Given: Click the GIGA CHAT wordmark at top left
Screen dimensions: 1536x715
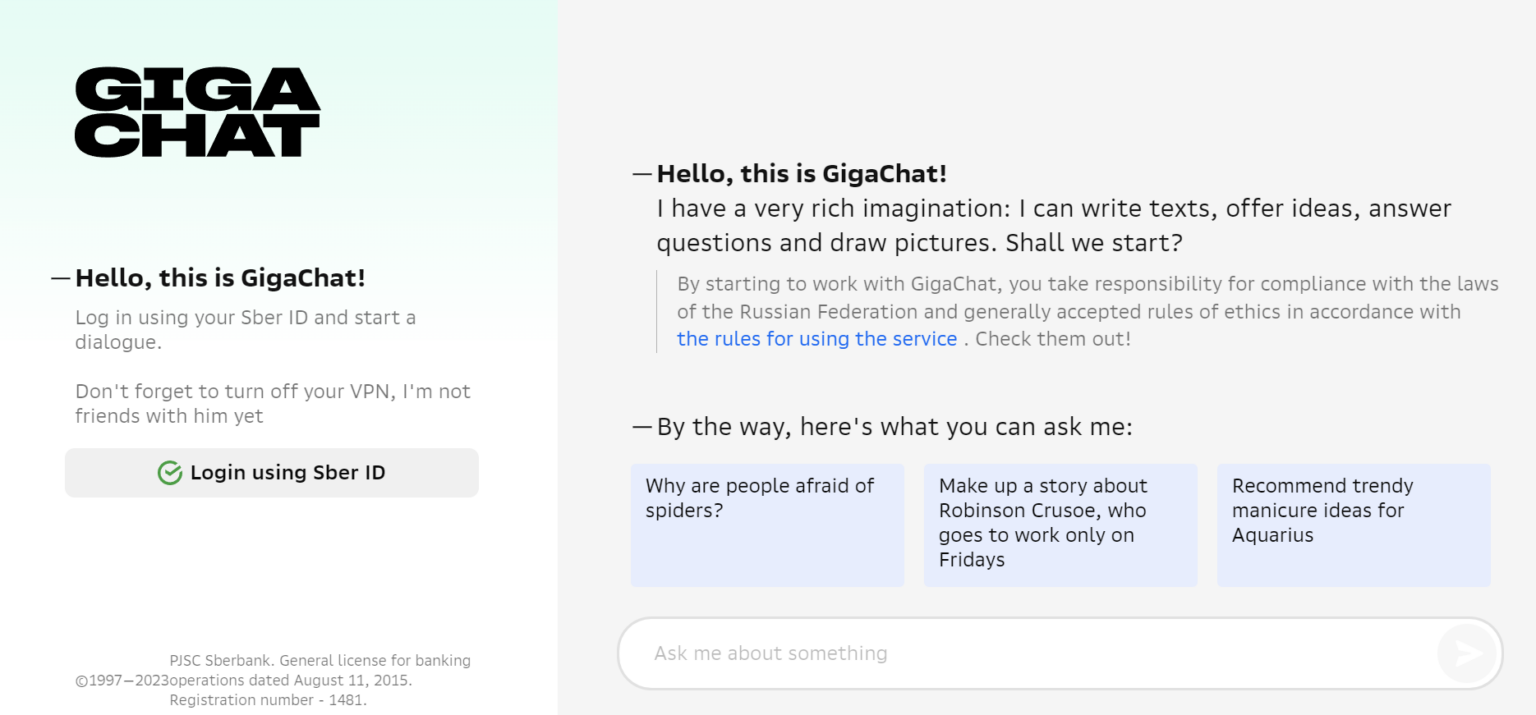Looking at the screenshot, I should (x=197, y=112).
